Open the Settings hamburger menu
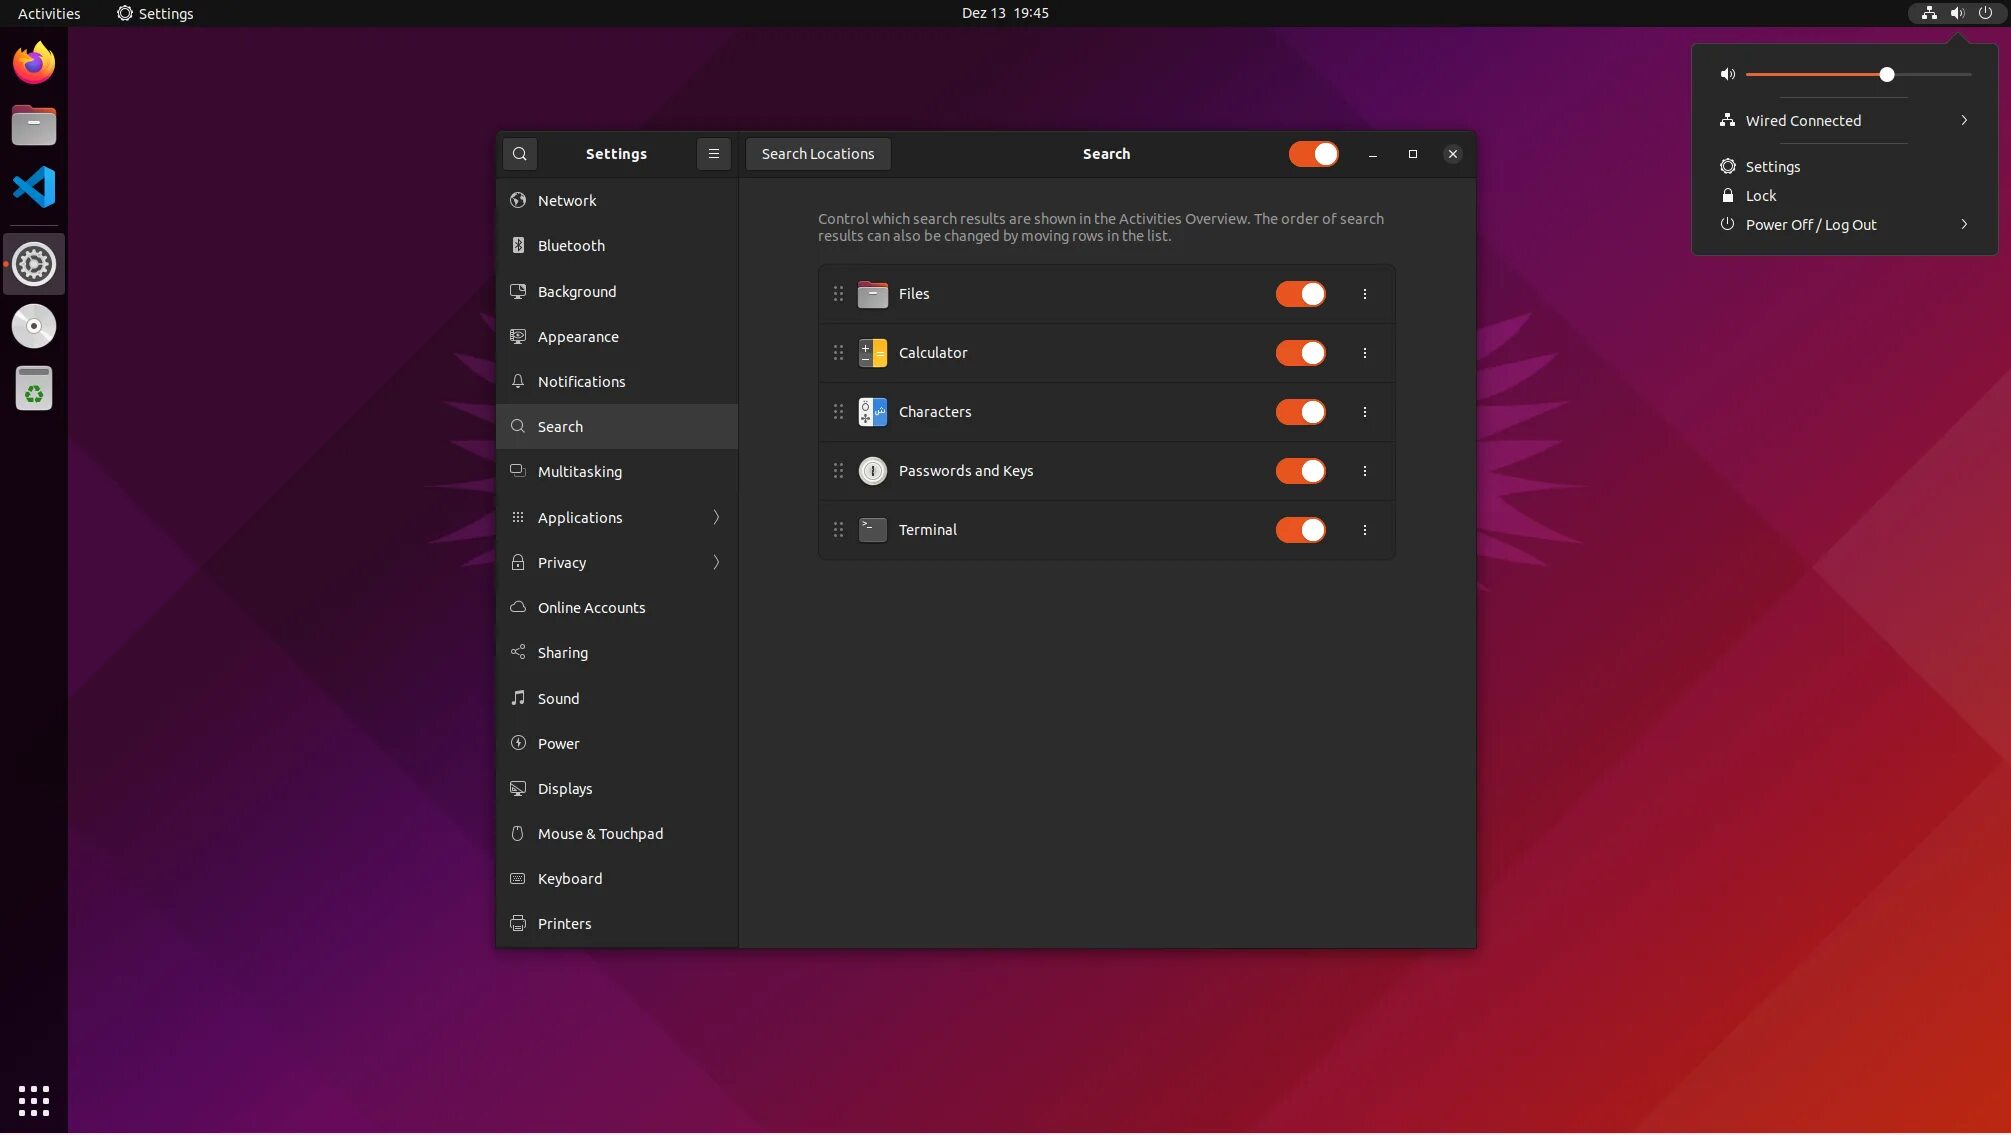Viewport: 2011px width, 1135px height. tap(713, 154)
